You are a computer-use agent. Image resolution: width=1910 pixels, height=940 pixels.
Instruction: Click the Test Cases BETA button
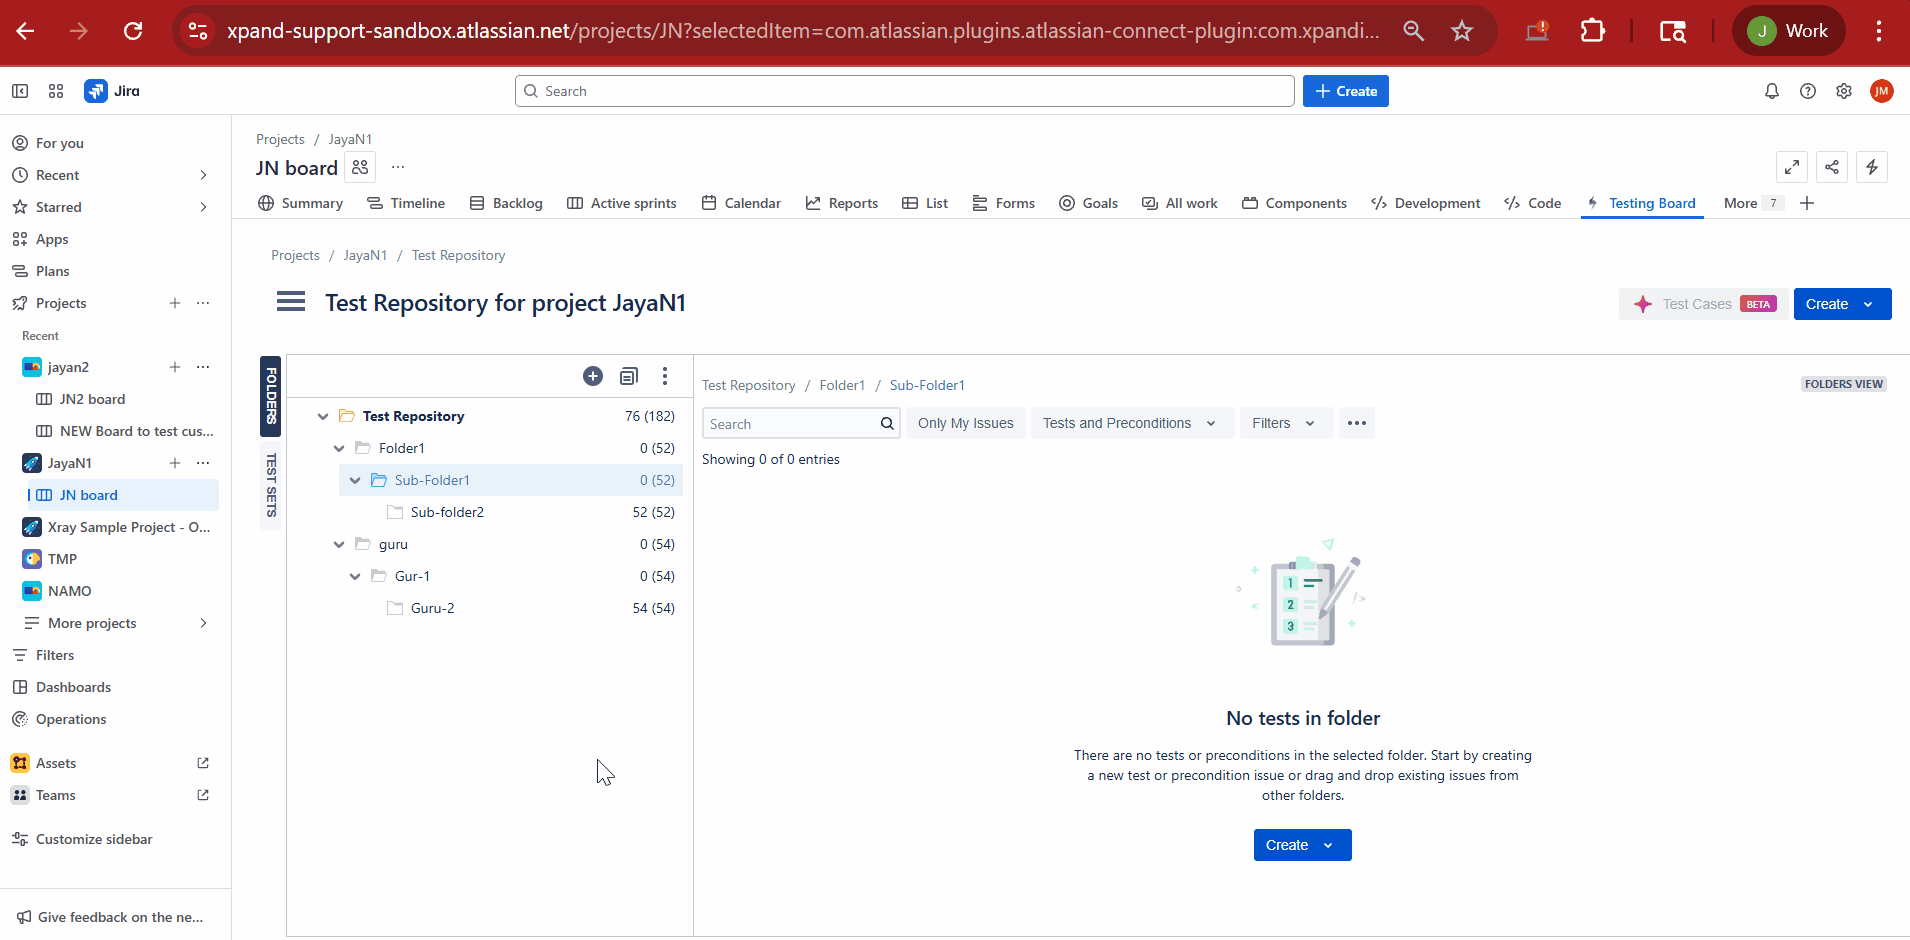[x=1703, y=304]
